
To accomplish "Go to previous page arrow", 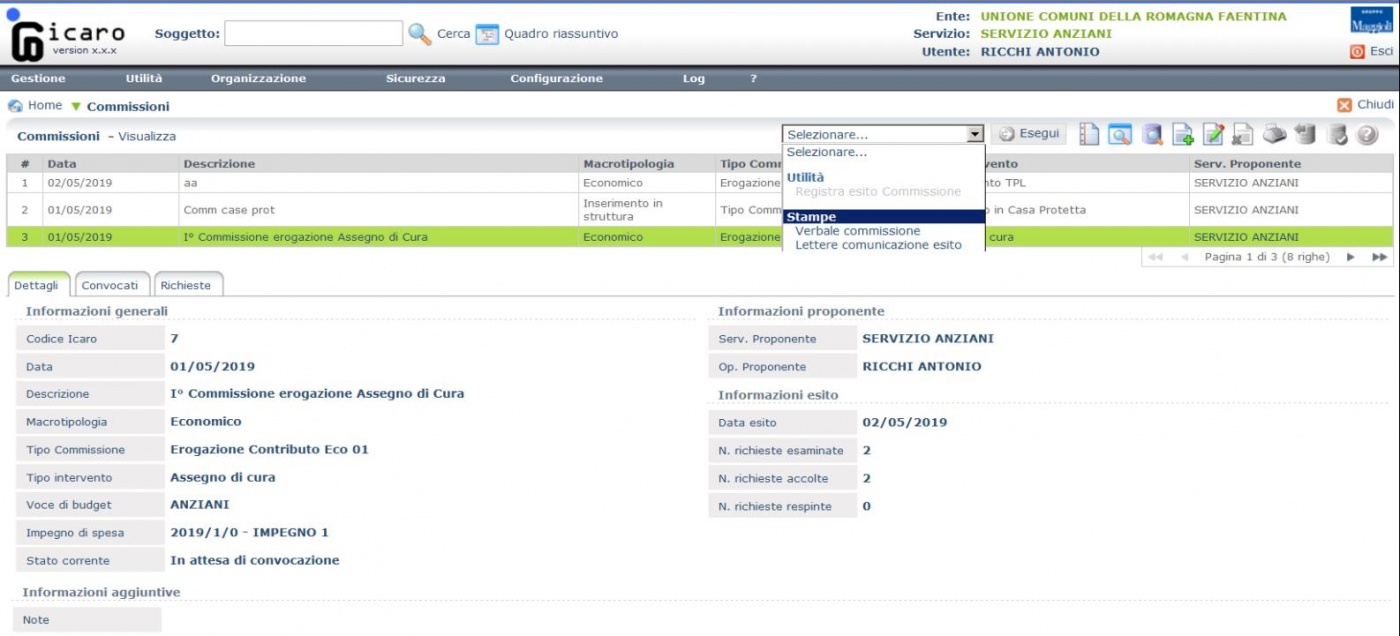I will (x=1185, y=257).
